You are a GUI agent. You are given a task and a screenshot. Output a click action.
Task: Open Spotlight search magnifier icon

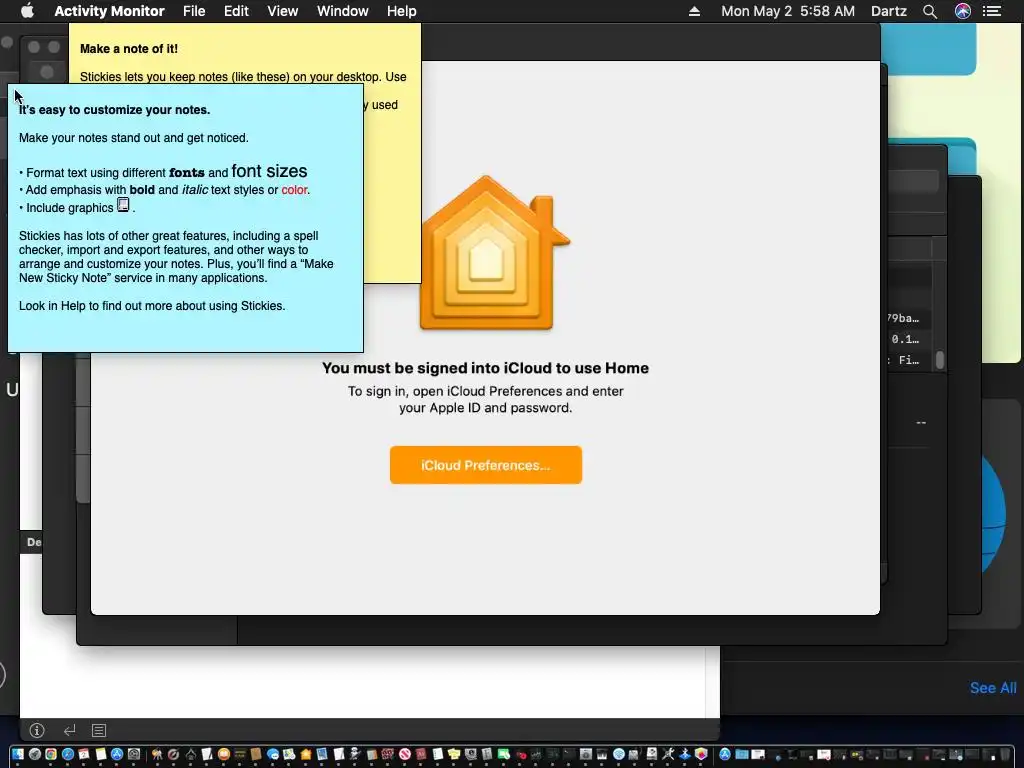coord(930,11)
